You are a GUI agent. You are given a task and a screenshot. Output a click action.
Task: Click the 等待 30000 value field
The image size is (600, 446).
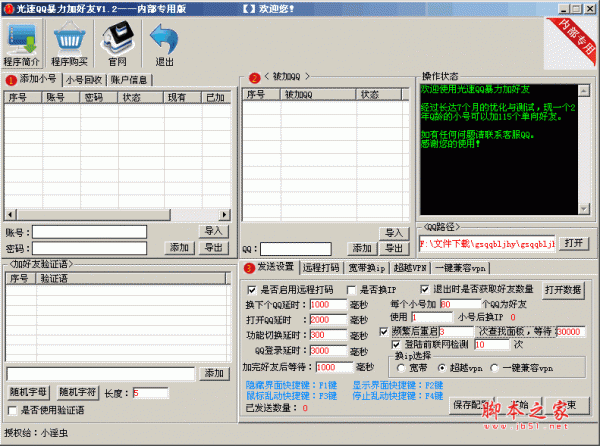(571, 332)
